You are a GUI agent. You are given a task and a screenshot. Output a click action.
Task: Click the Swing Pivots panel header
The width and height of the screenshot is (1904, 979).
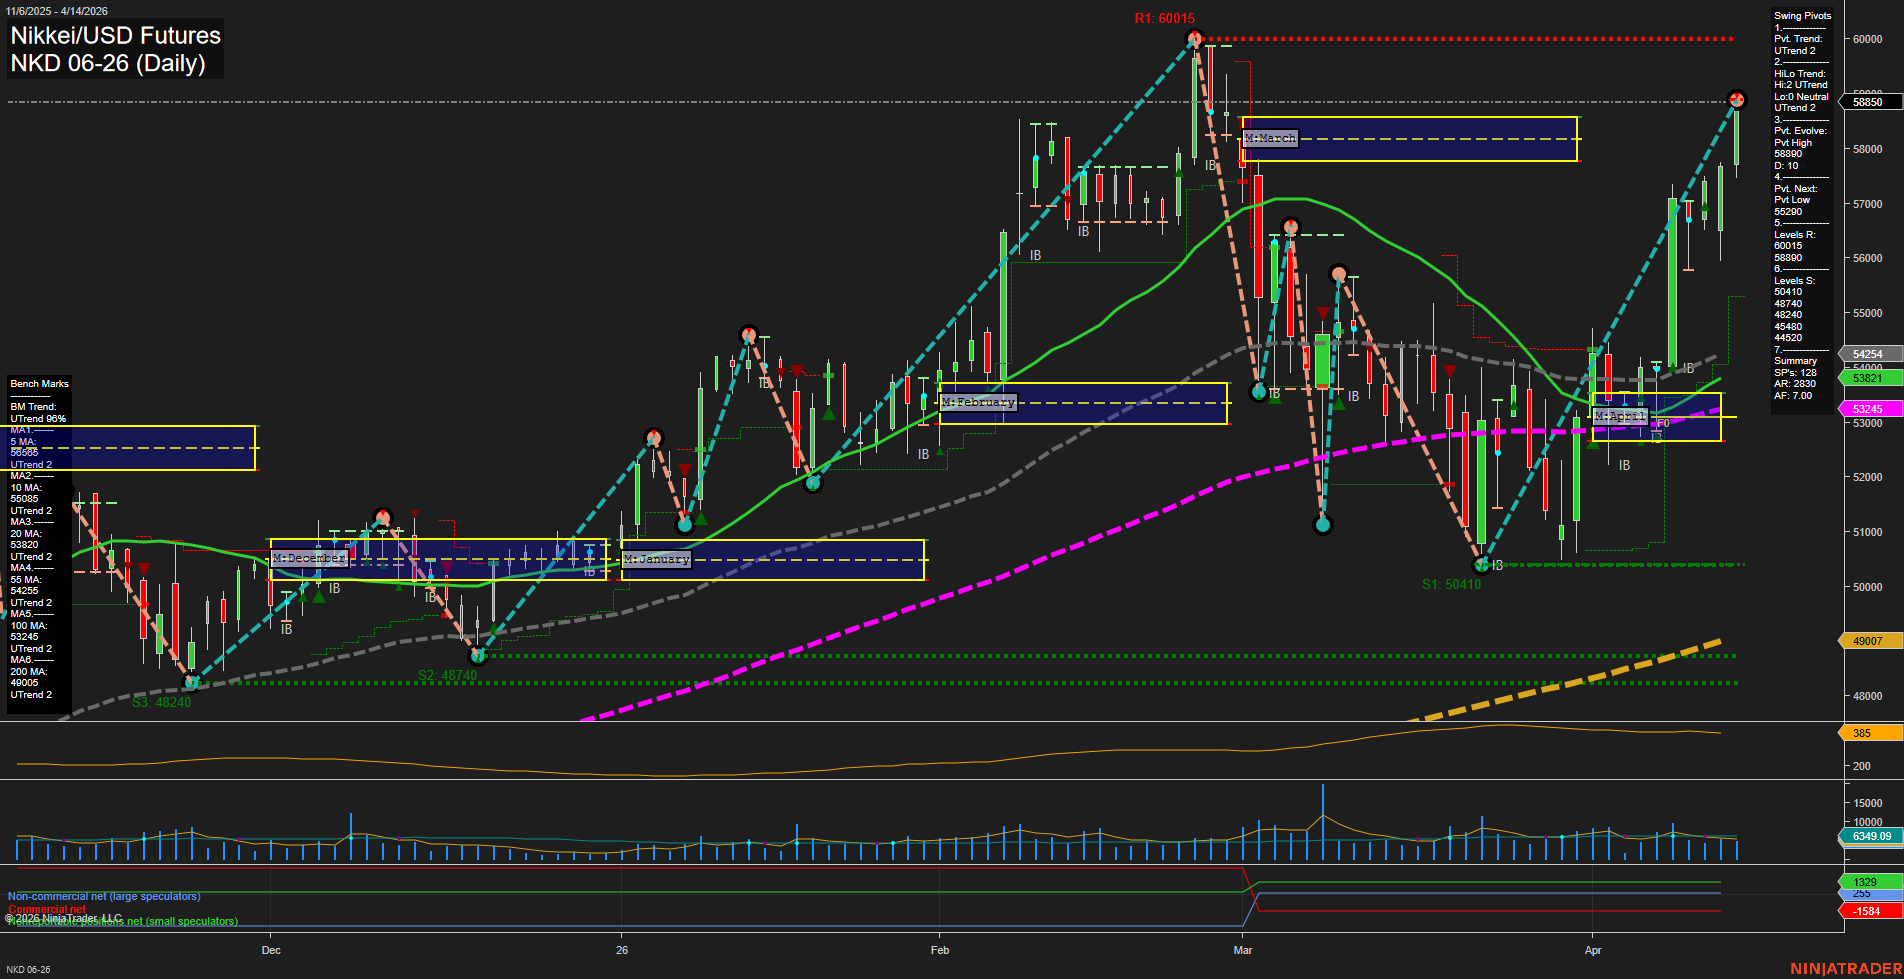click(1802, 16)
